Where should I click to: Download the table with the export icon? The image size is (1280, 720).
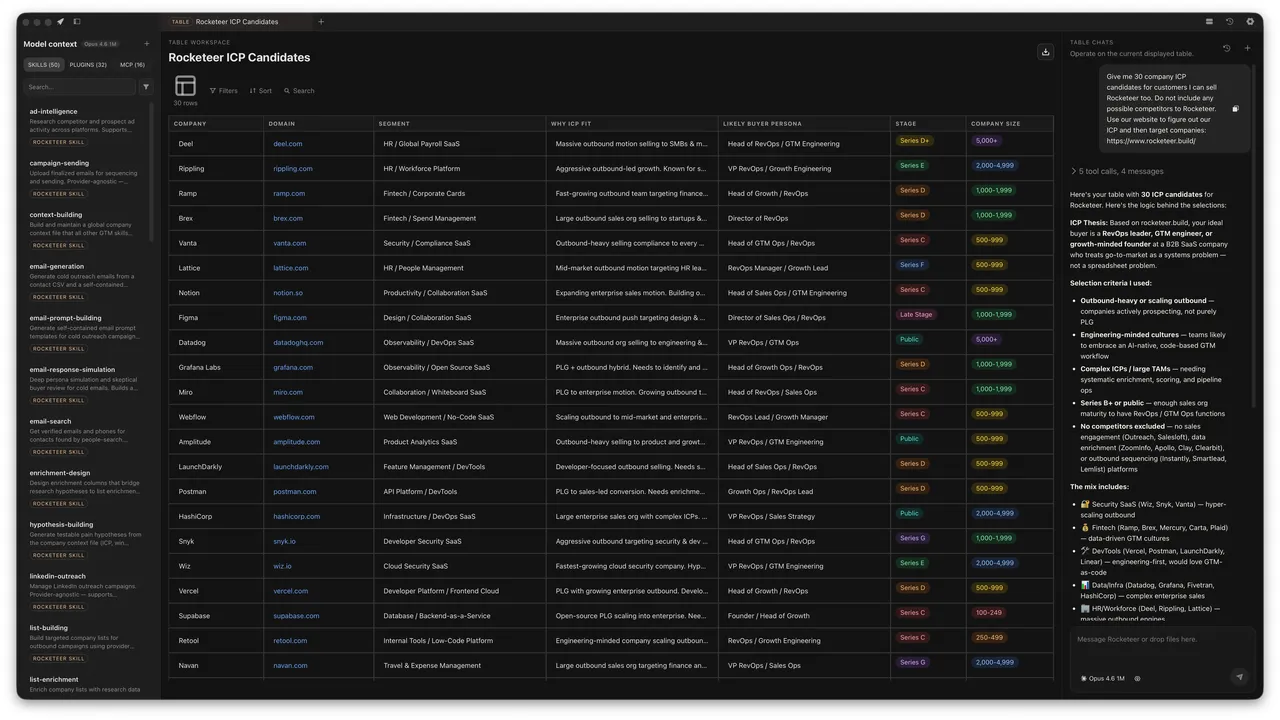1045,52
